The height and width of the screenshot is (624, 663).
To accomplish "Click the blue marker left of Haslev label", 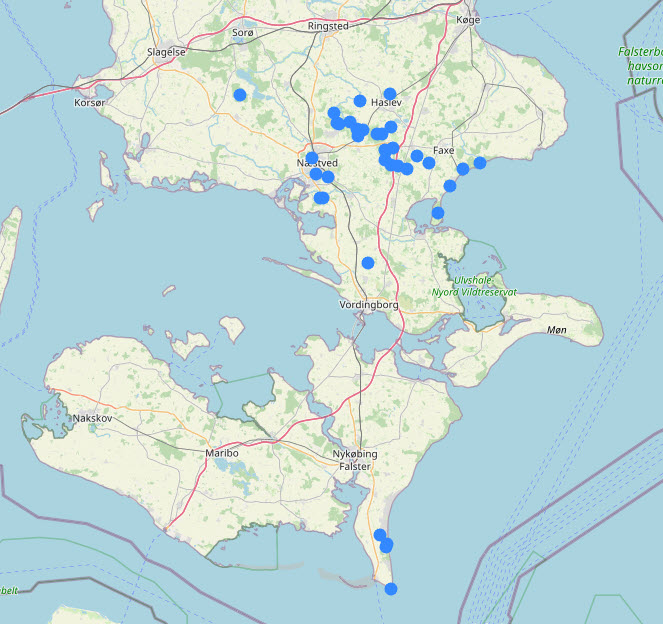I will [360, 101].
